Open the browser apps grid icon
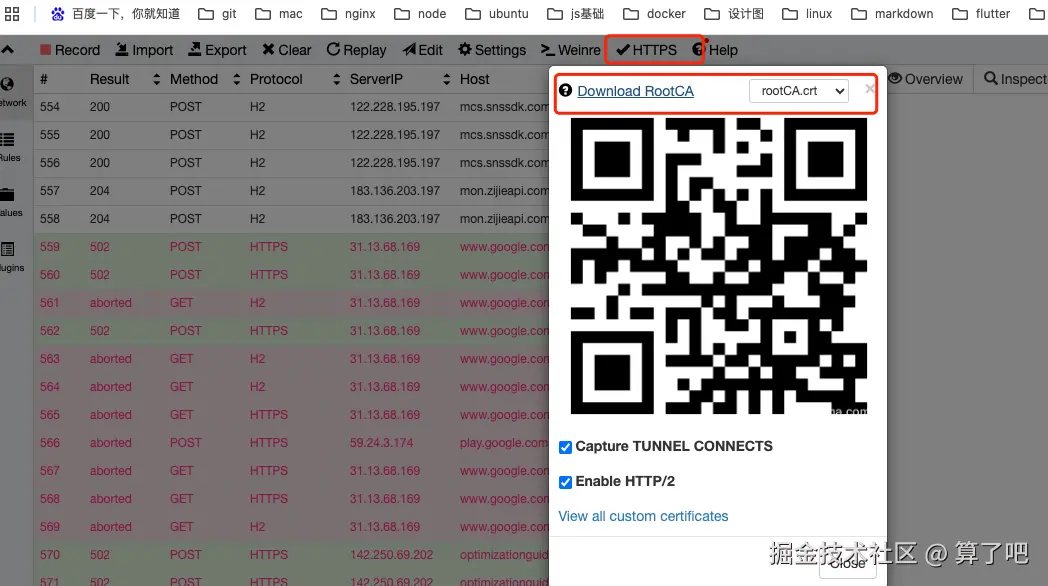Viewport: 1048px width, 586px height. 12,13
